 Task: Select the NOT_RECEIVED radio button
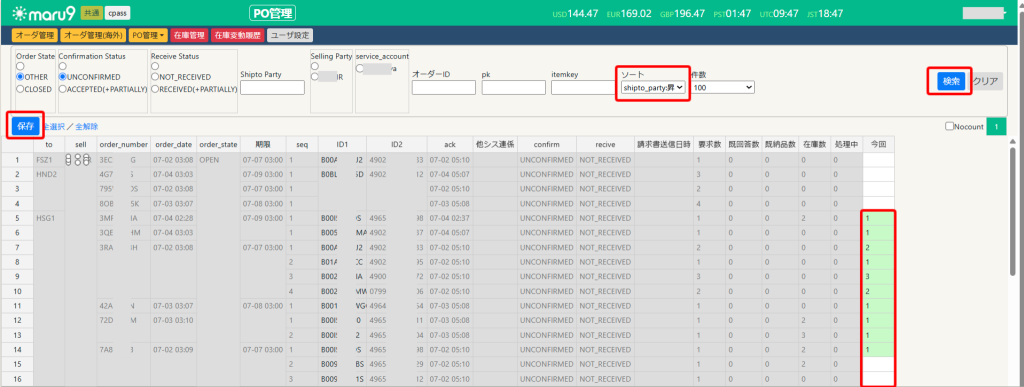(155, 77)
